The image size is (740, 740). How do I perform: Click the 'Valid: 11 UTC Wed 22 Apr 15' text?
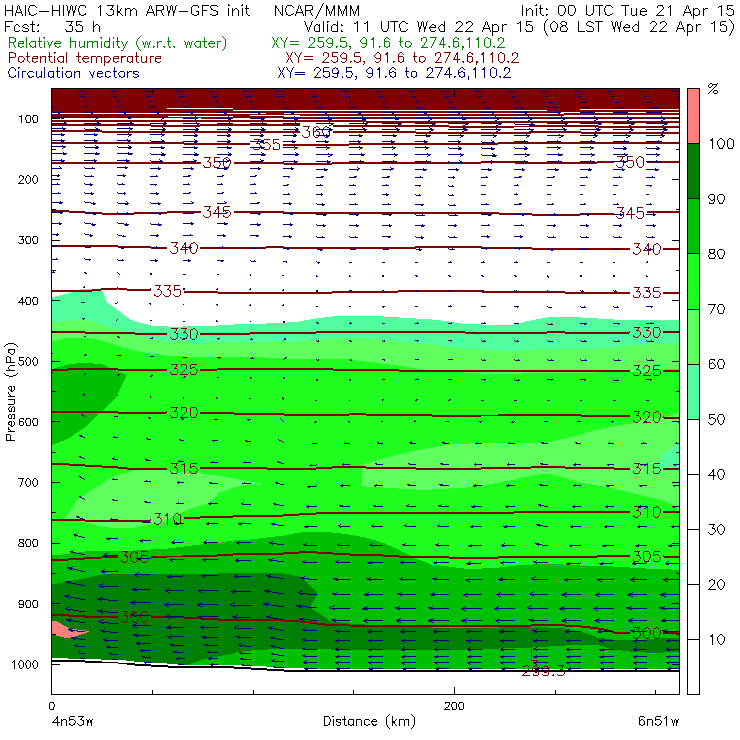pyautogui.click(x=420, y=26)
